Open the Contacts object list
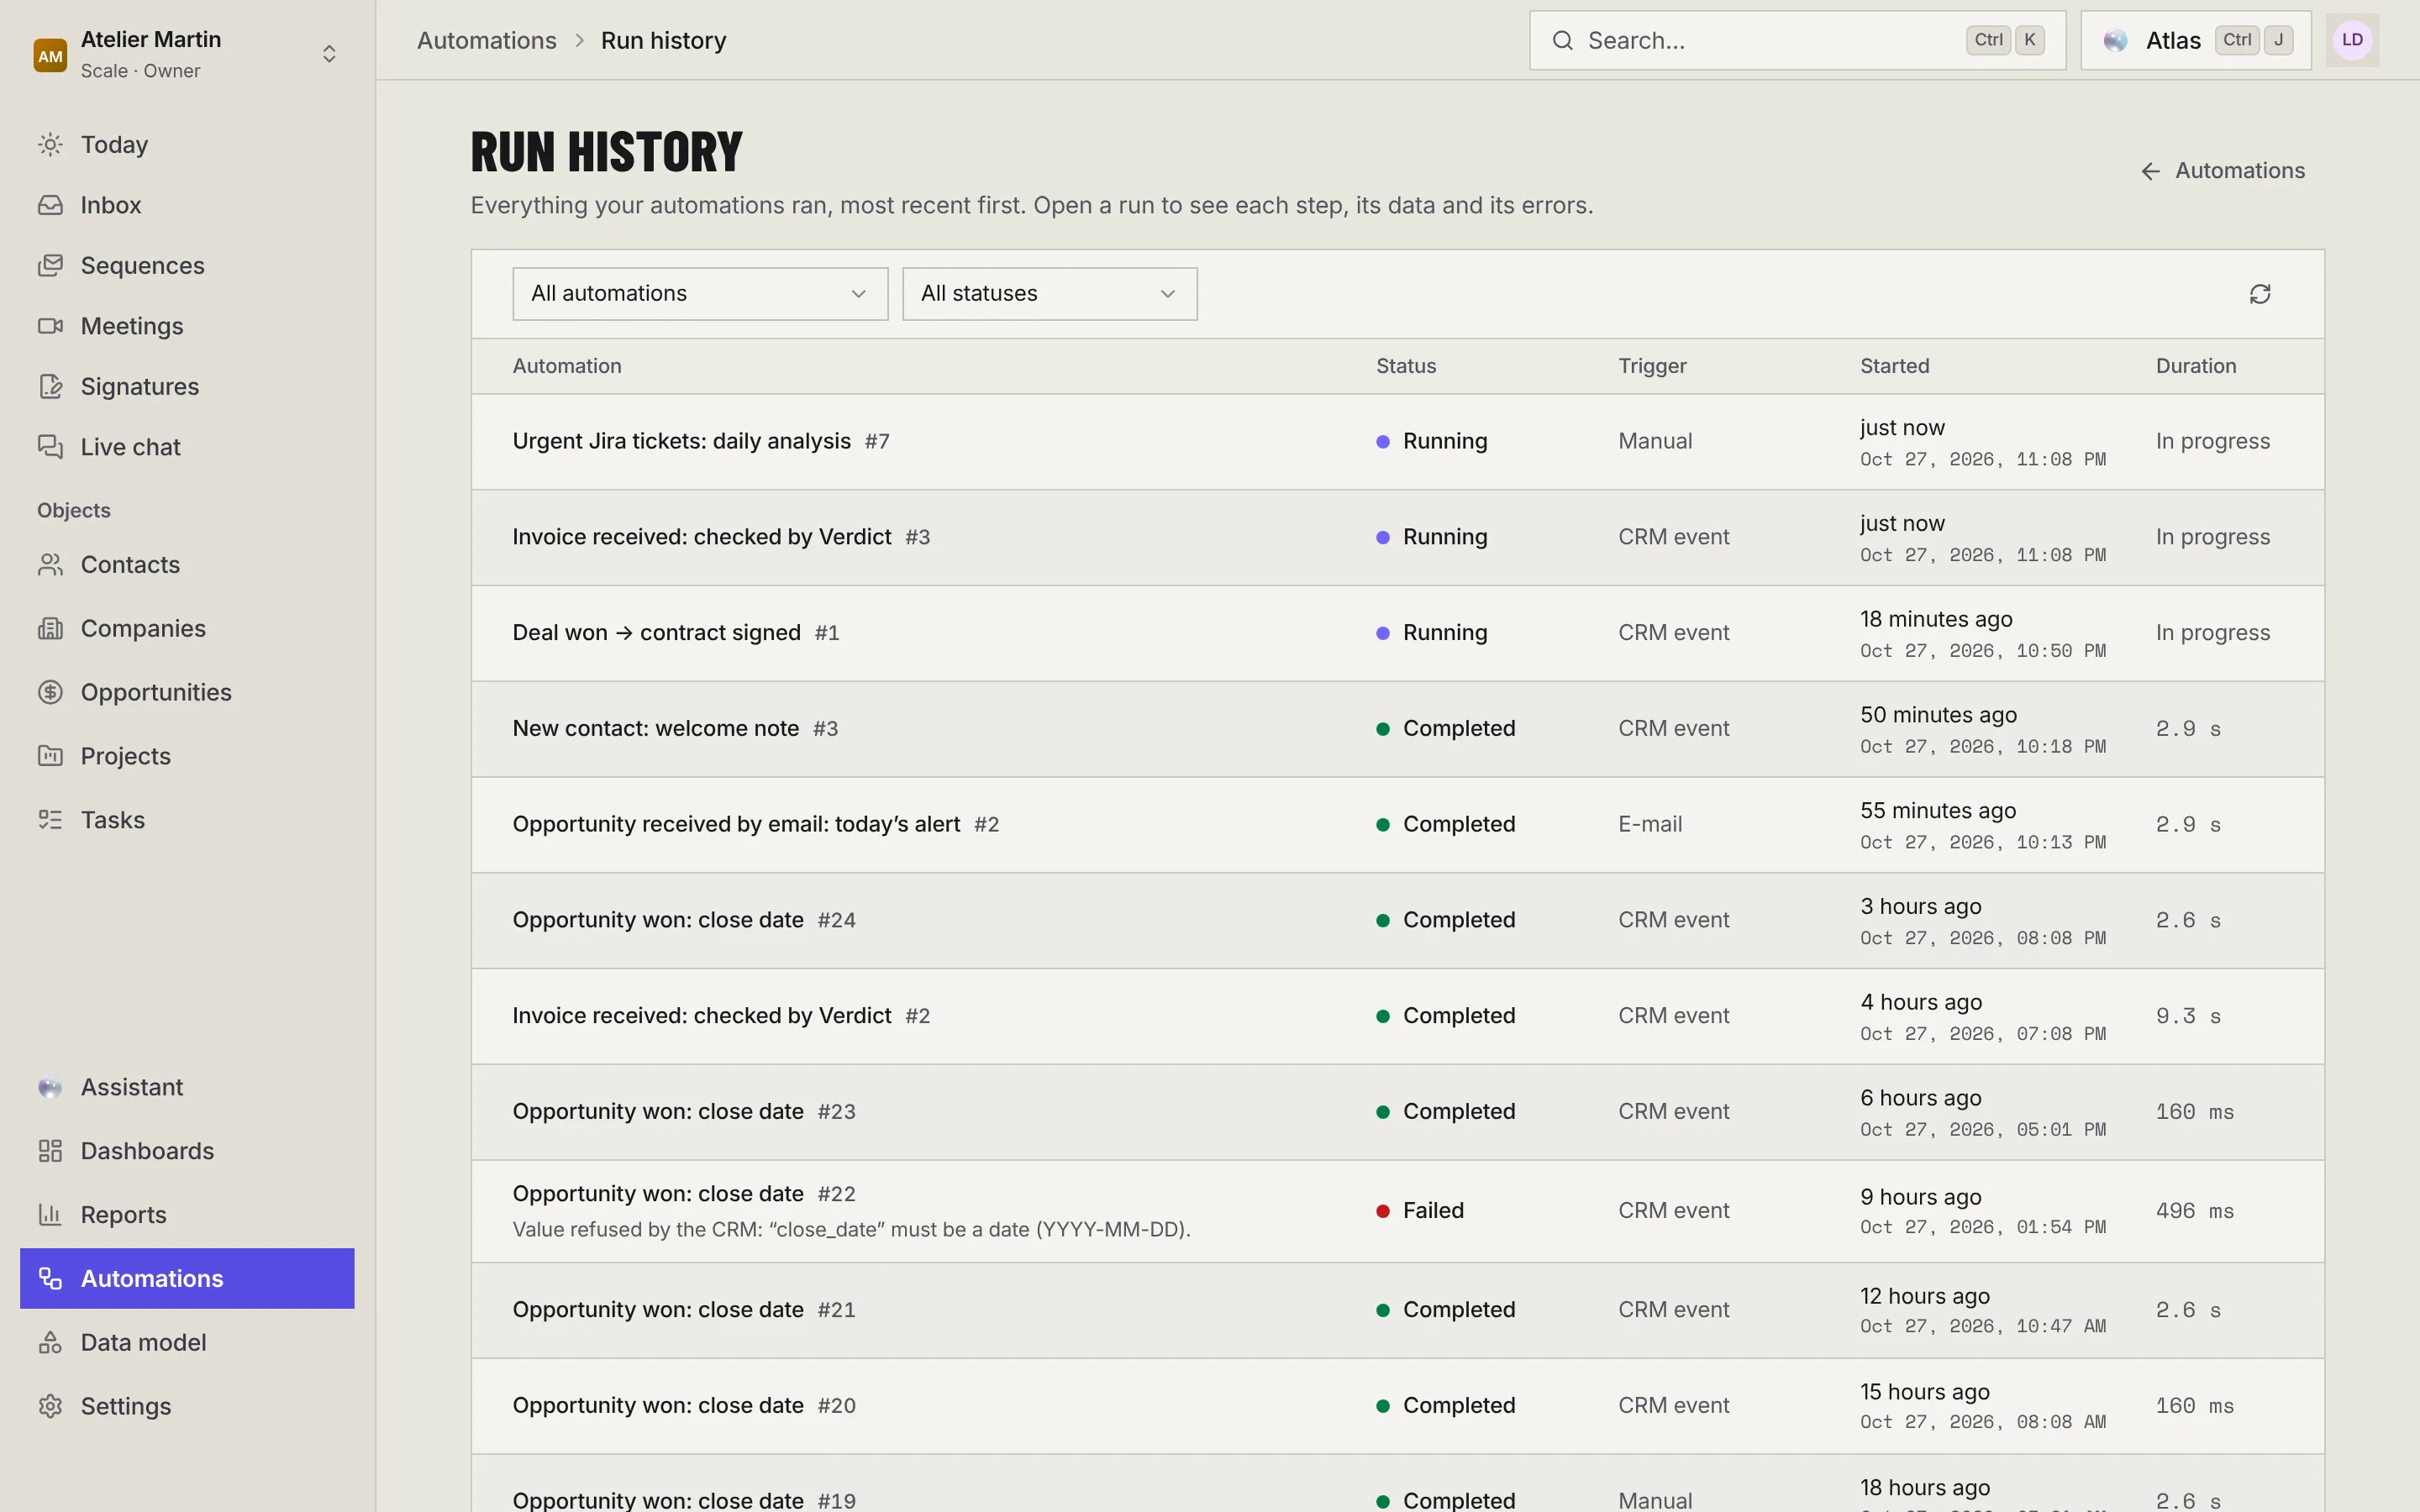 point(187,565)
